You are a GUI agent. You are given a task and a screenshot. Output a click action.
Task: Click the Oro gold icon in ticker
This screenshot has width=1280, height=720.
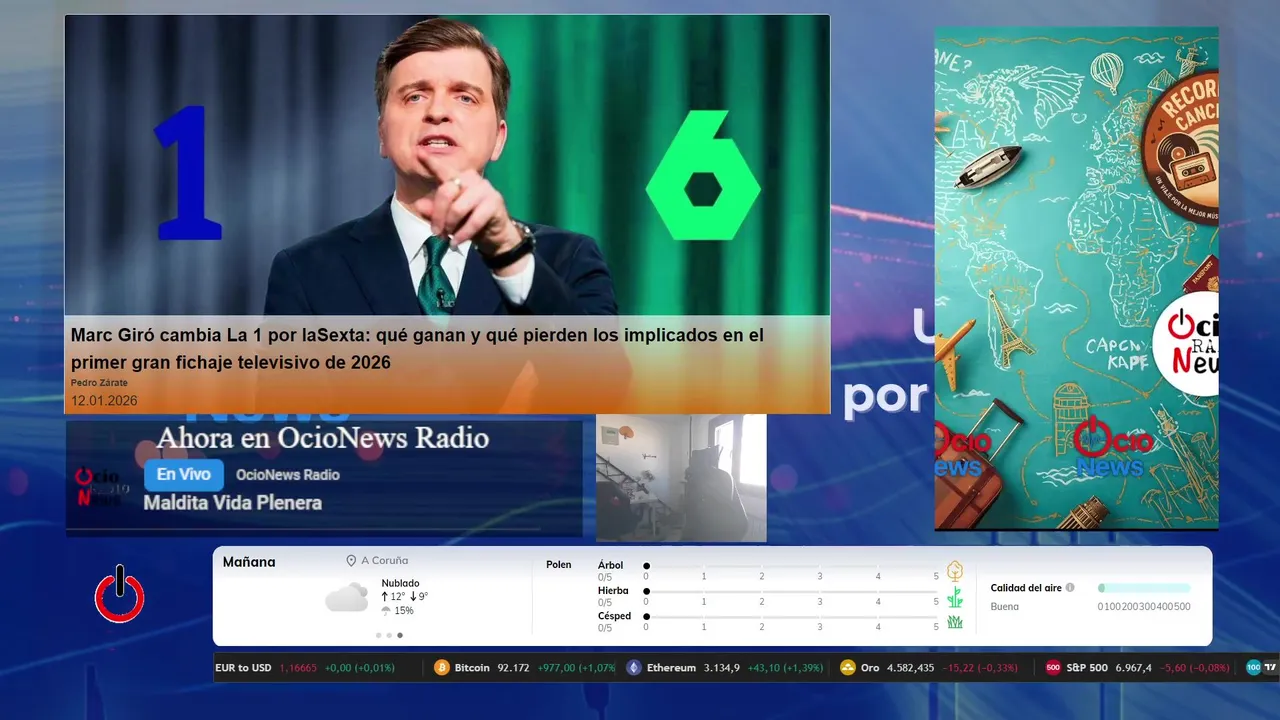(x=848, y=668)
